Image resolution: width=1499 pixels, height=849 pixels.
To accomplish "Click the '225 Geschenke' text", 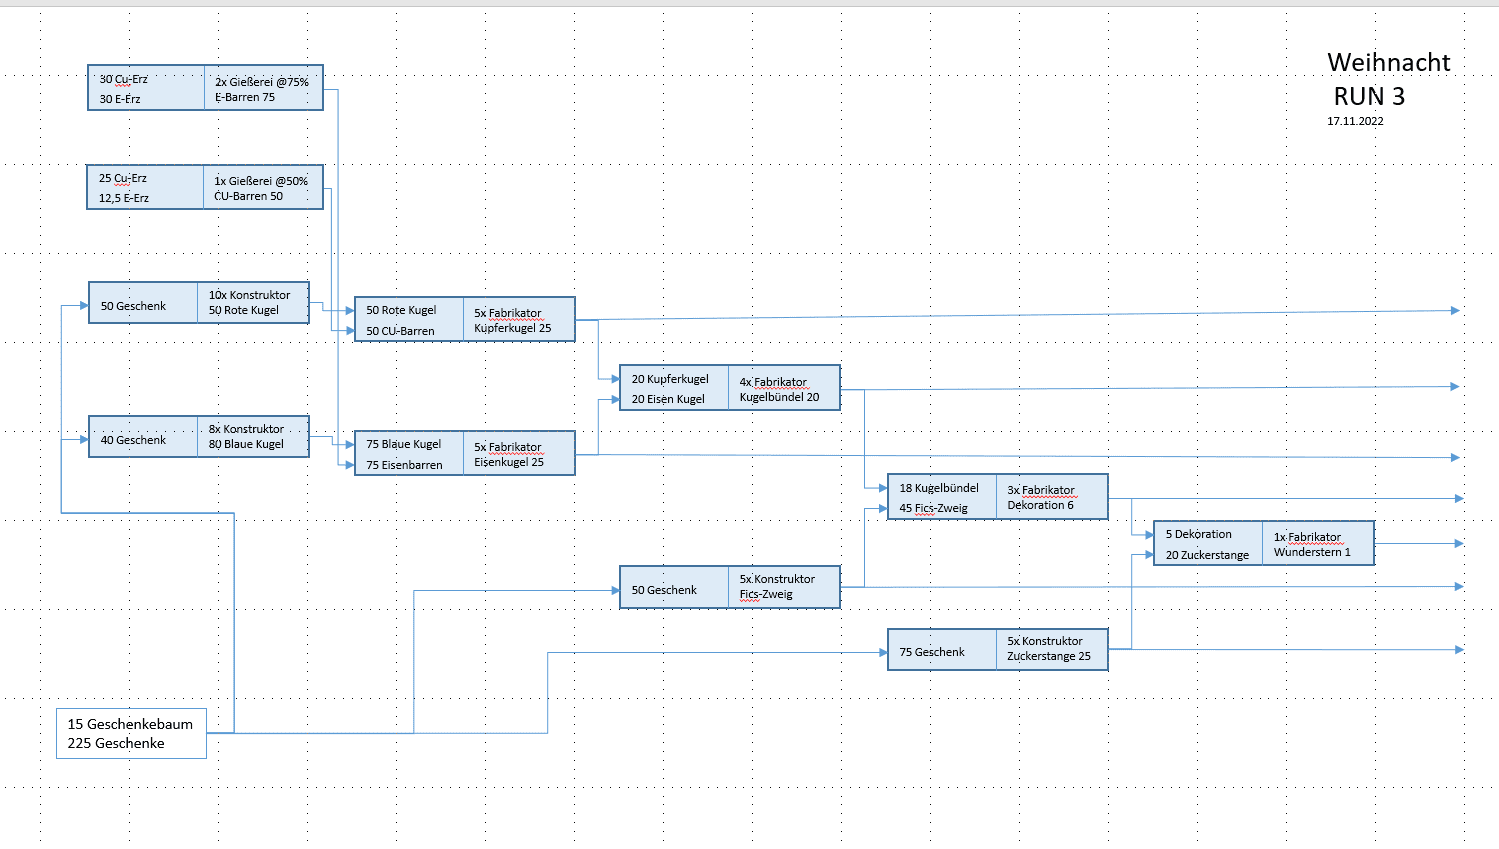I will [x=116, y=743].
